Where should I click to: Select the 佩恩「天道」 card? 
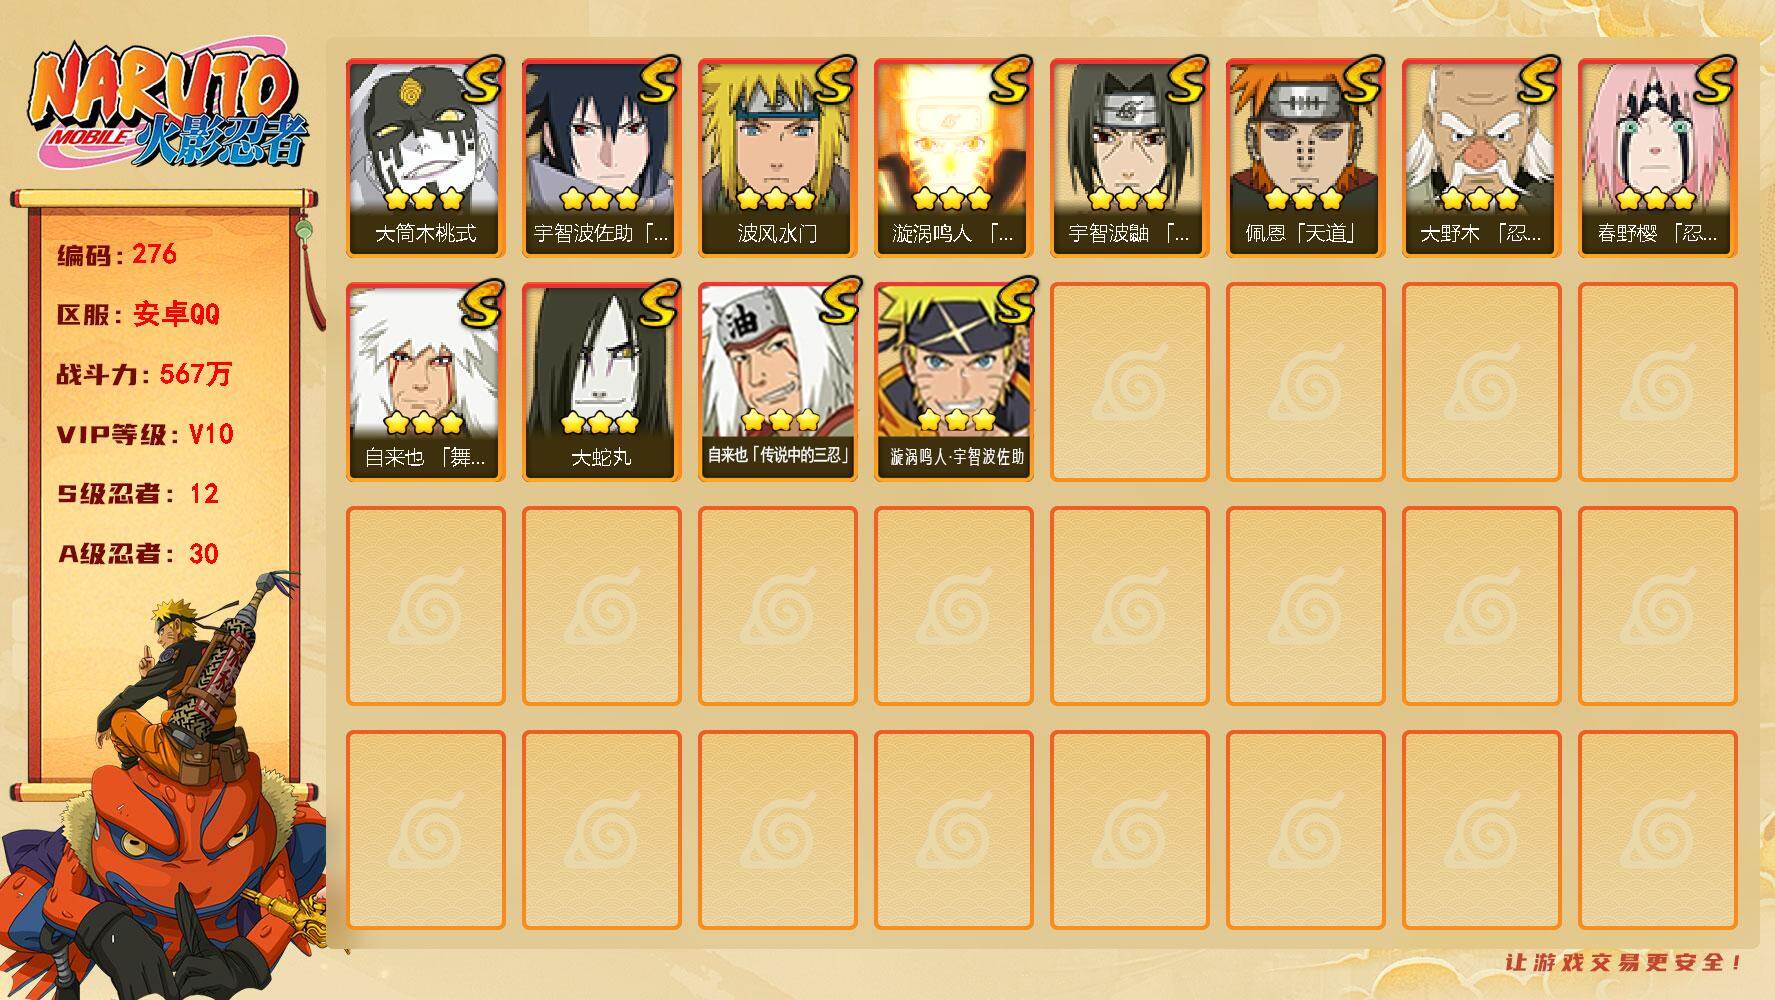pos(1305,158)
